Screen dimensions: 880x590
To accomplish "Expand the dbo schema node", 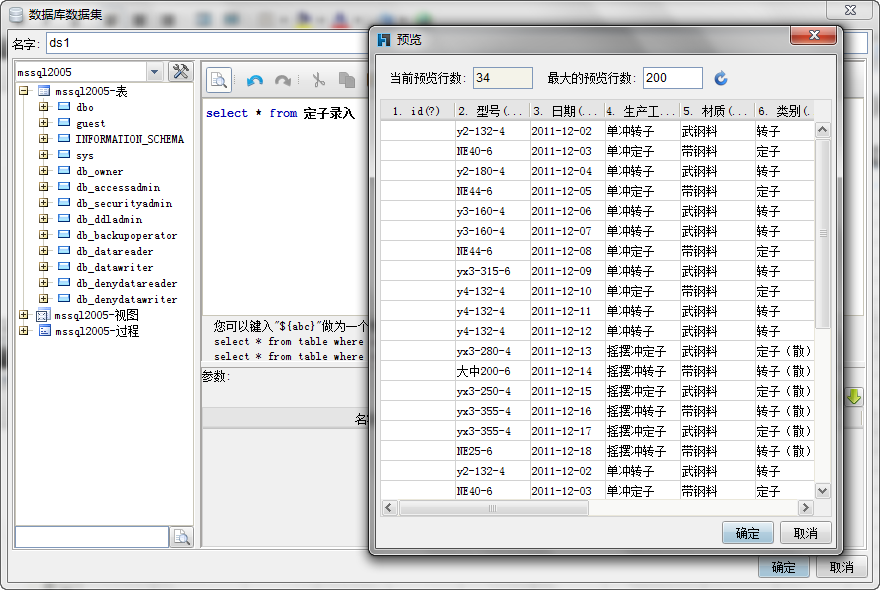I will click(44, 107).
